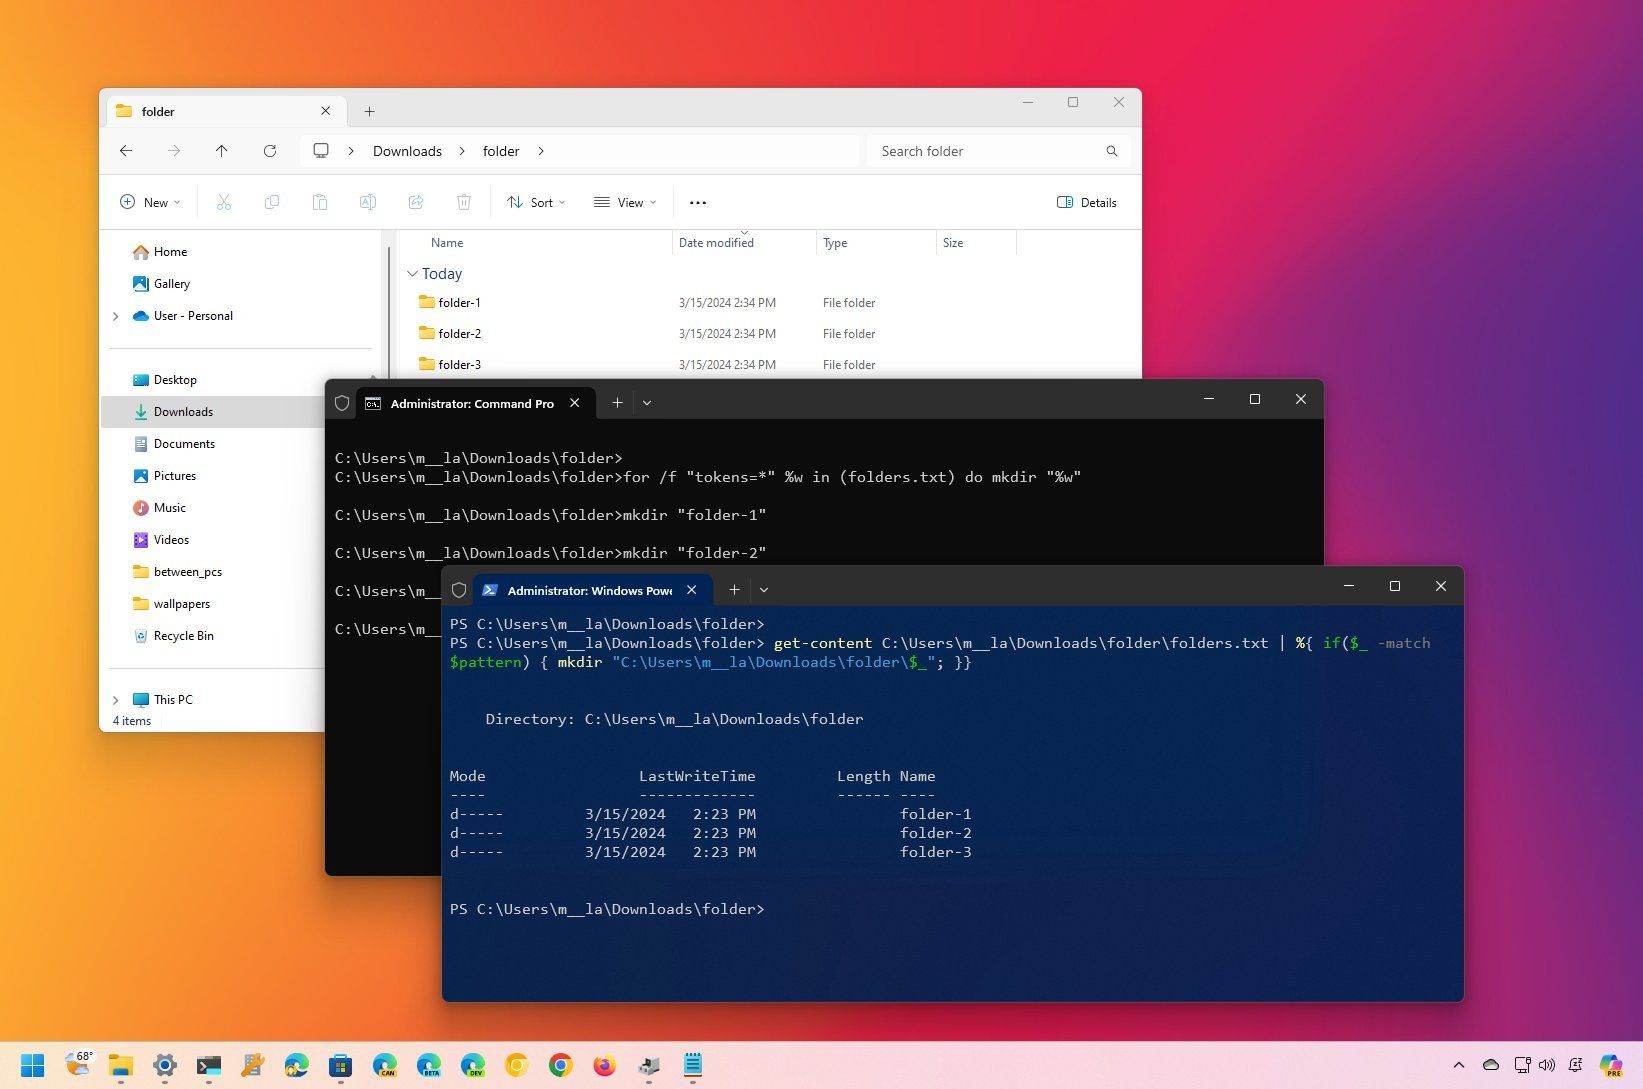Click the Share icon in the toolbar
The width and height of the screenshot is (1643, 1089).
pyautogui.click(x=416, y=202)
